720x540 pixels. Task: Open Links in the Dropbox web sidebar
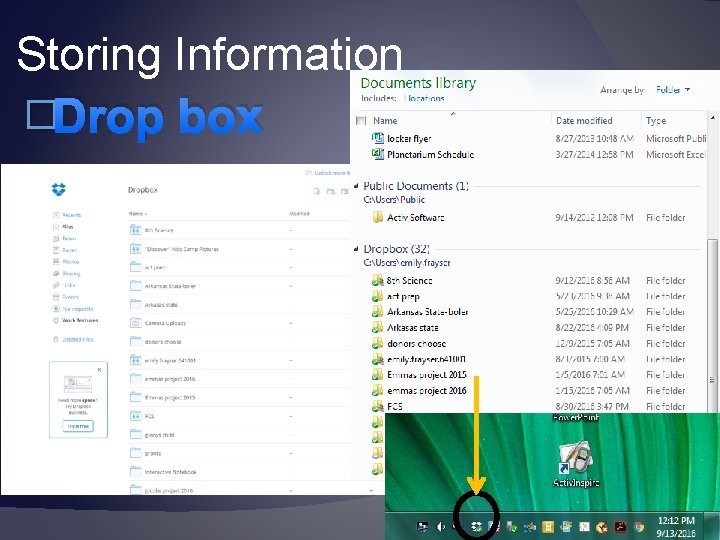[x=68, y=285]
